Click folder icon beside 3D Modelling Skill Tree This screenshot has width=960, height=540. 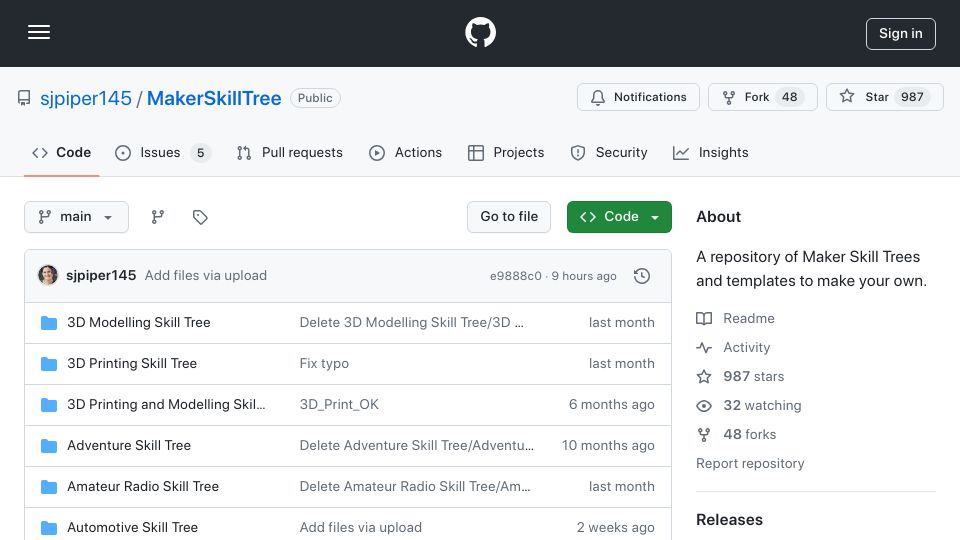(x=48, y=323)
